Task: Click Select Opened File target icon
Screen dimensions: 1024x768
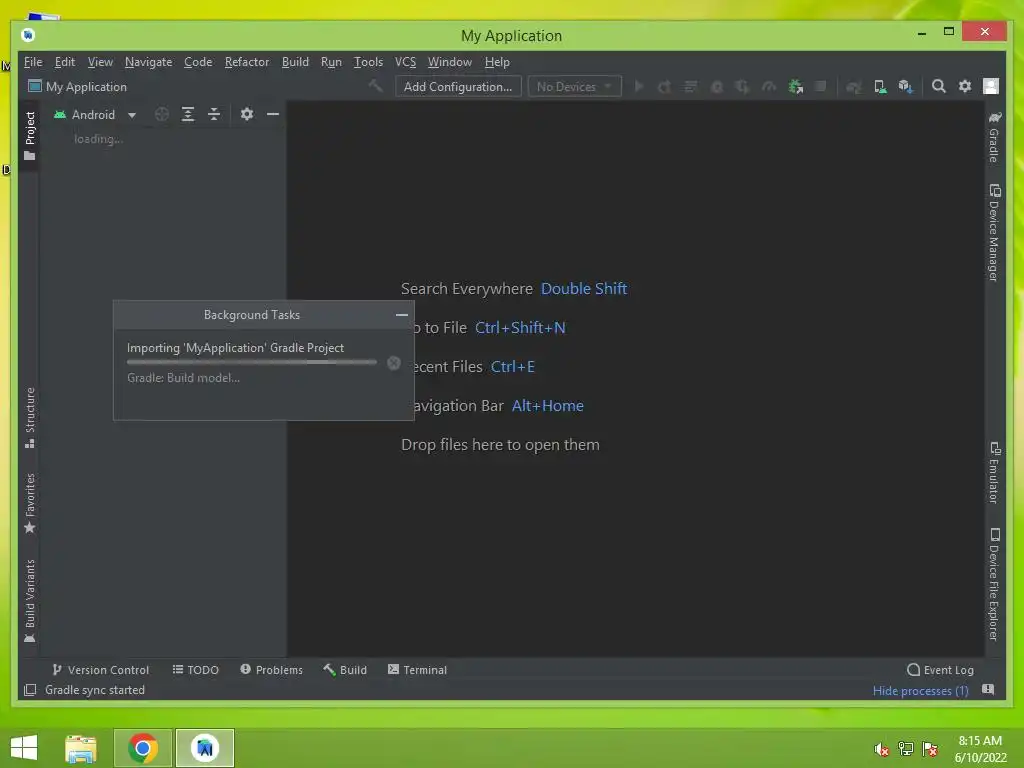Action: [161, 114]
